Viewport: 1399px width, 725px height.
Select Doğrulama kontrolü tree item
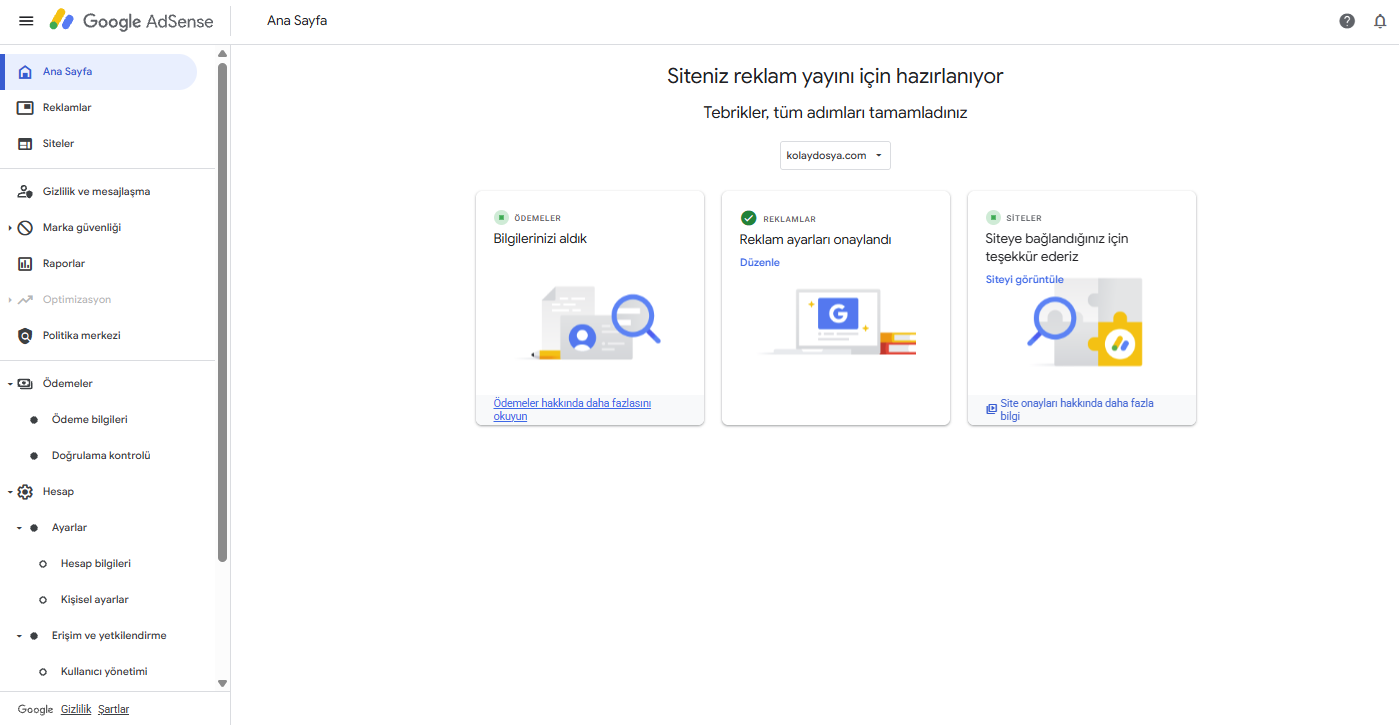tap(99, 456)
